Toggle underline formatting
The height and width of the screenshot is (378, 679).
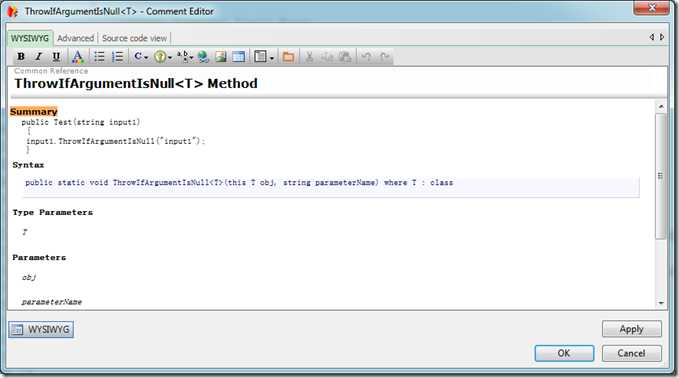(x=56, y=56)
